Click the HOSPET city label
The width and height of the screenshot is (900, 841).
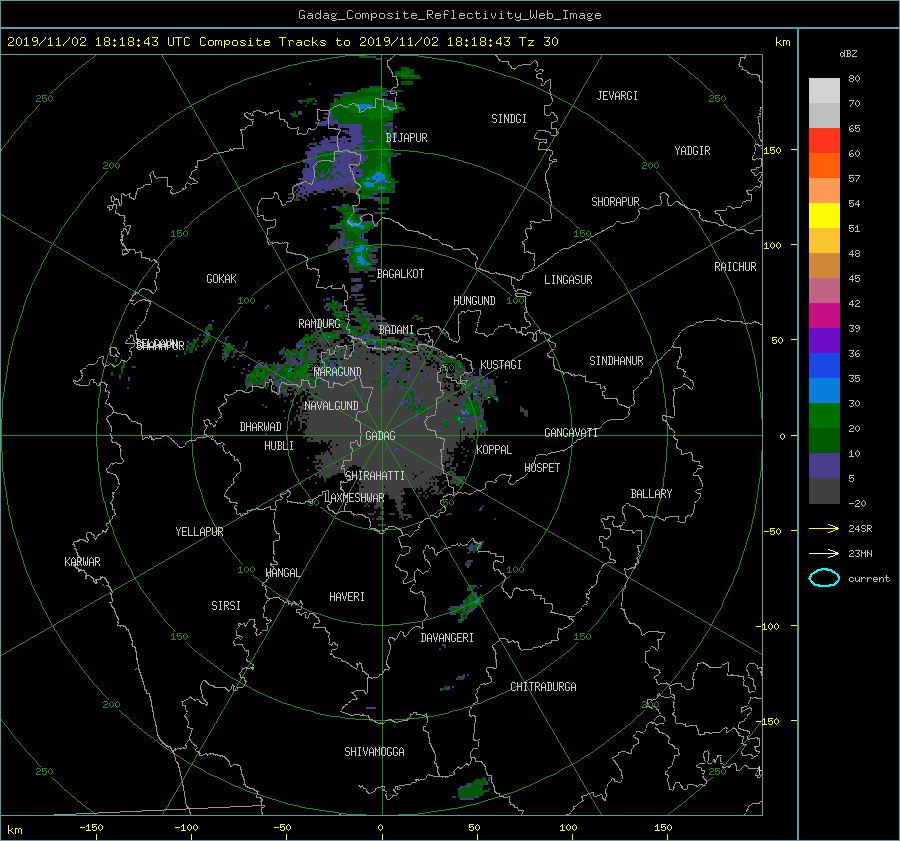coord(542,468)
